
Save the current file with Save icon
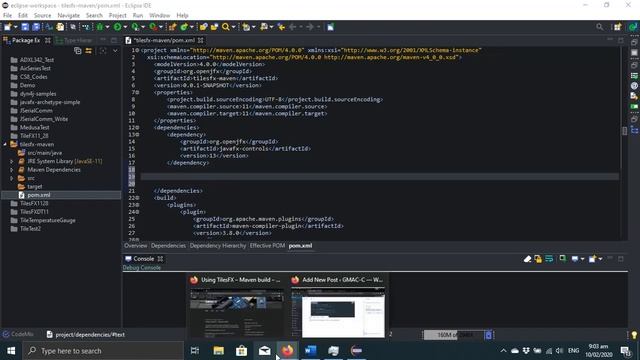[25, 27]
